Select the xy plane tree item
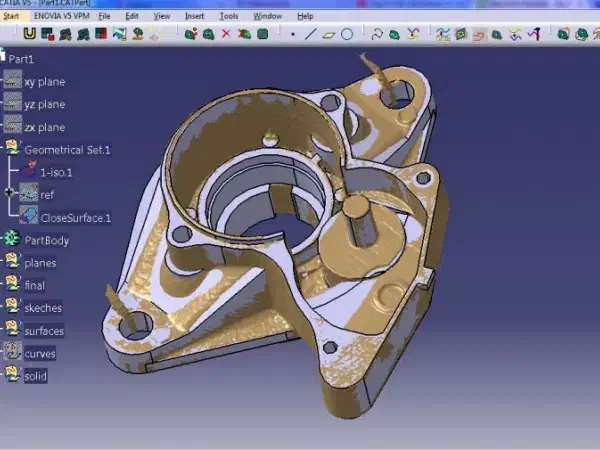 [45, 80]
